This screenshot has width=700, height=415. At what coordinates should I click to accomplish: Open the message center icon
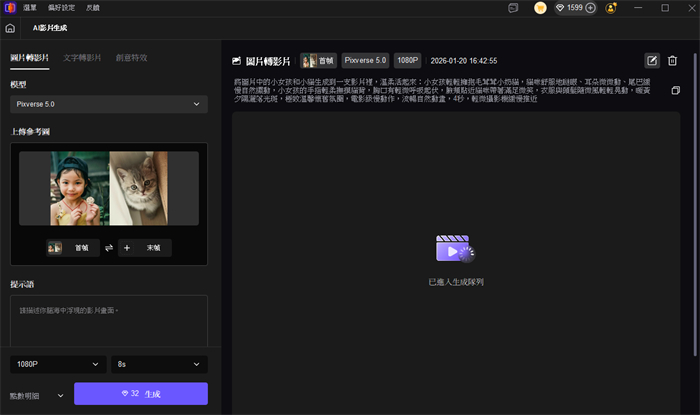(x=513, y=8)
